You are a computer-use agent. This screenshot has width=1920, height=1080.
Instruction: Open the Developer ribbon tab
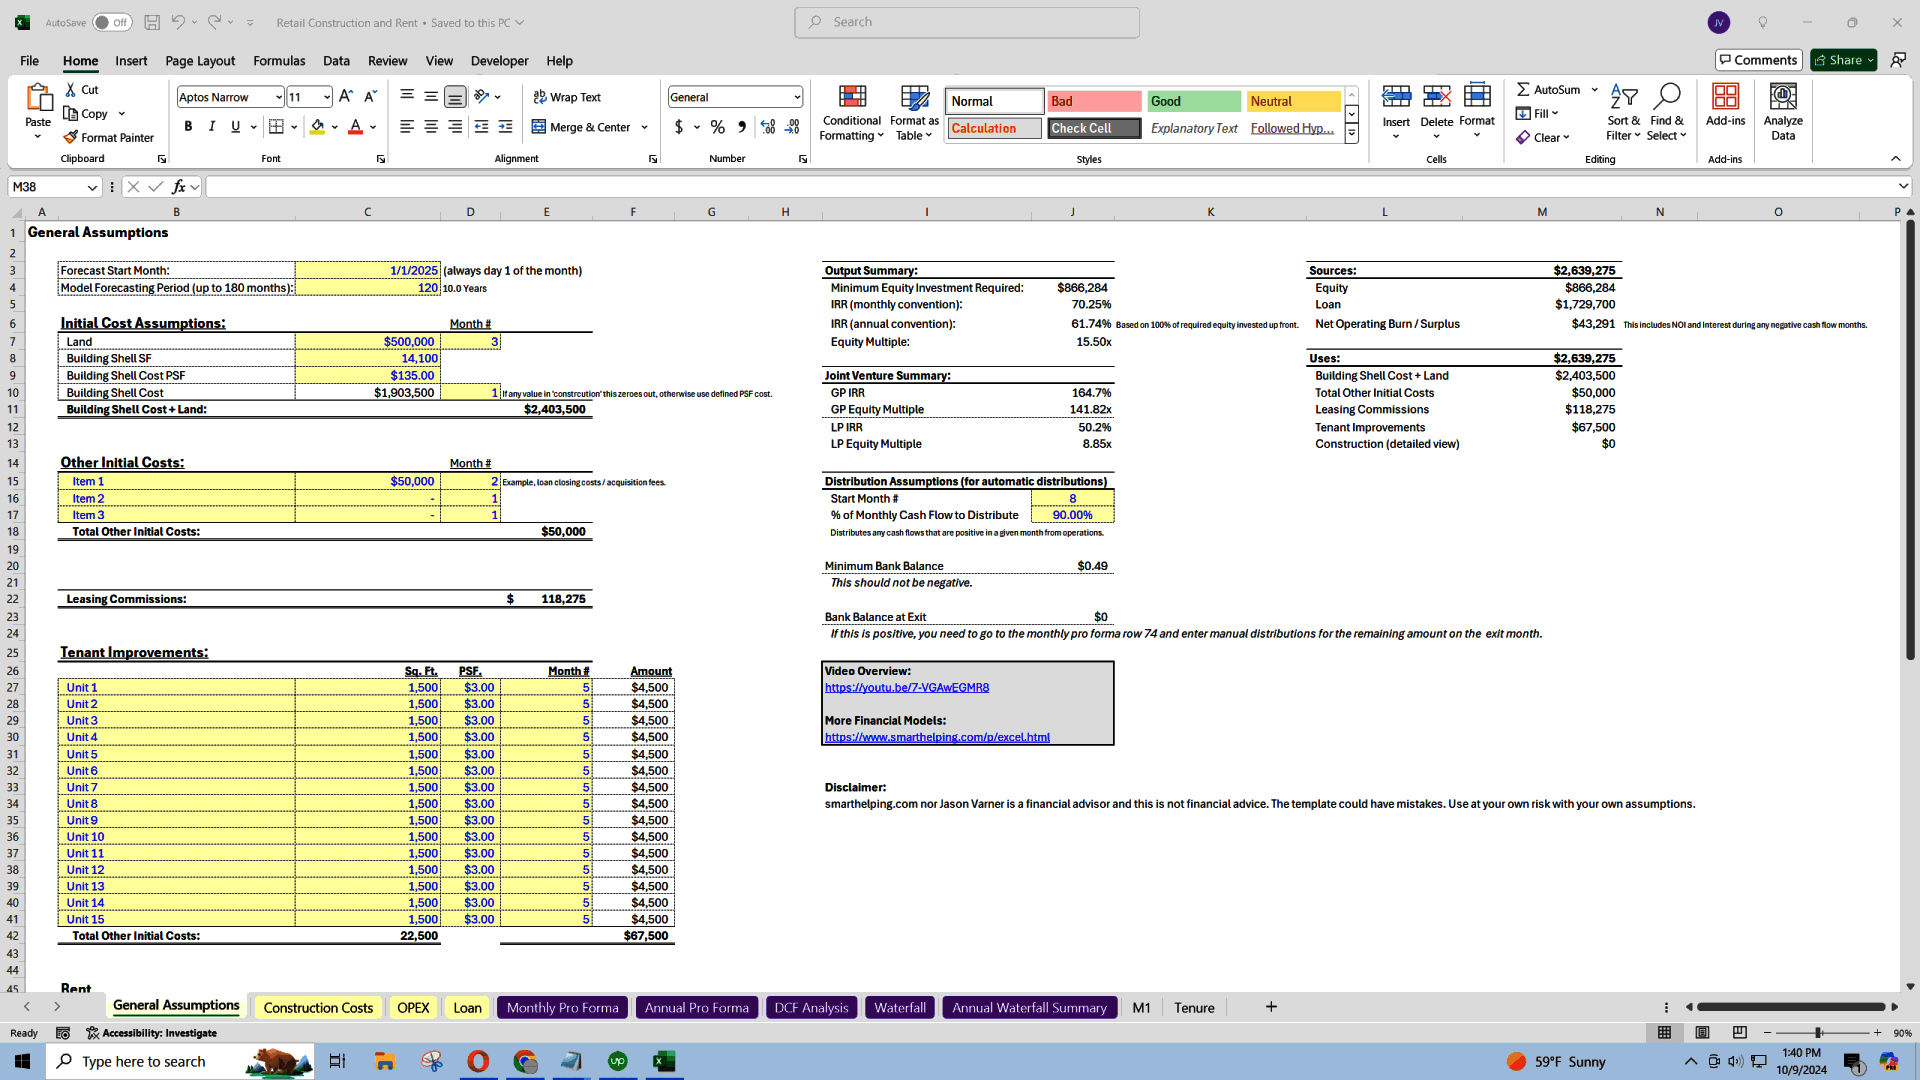coord(499,61)
